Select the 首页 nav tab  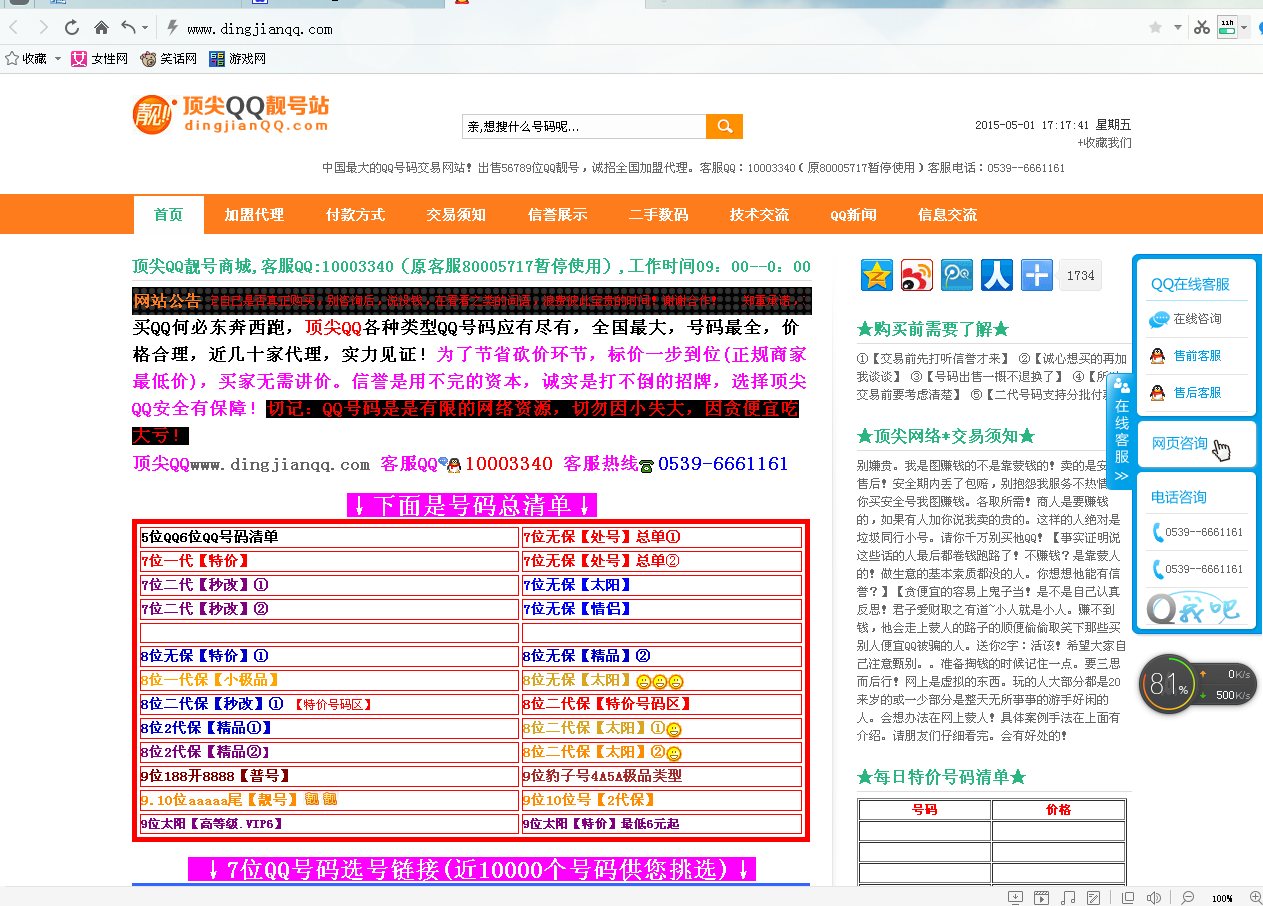169,215
